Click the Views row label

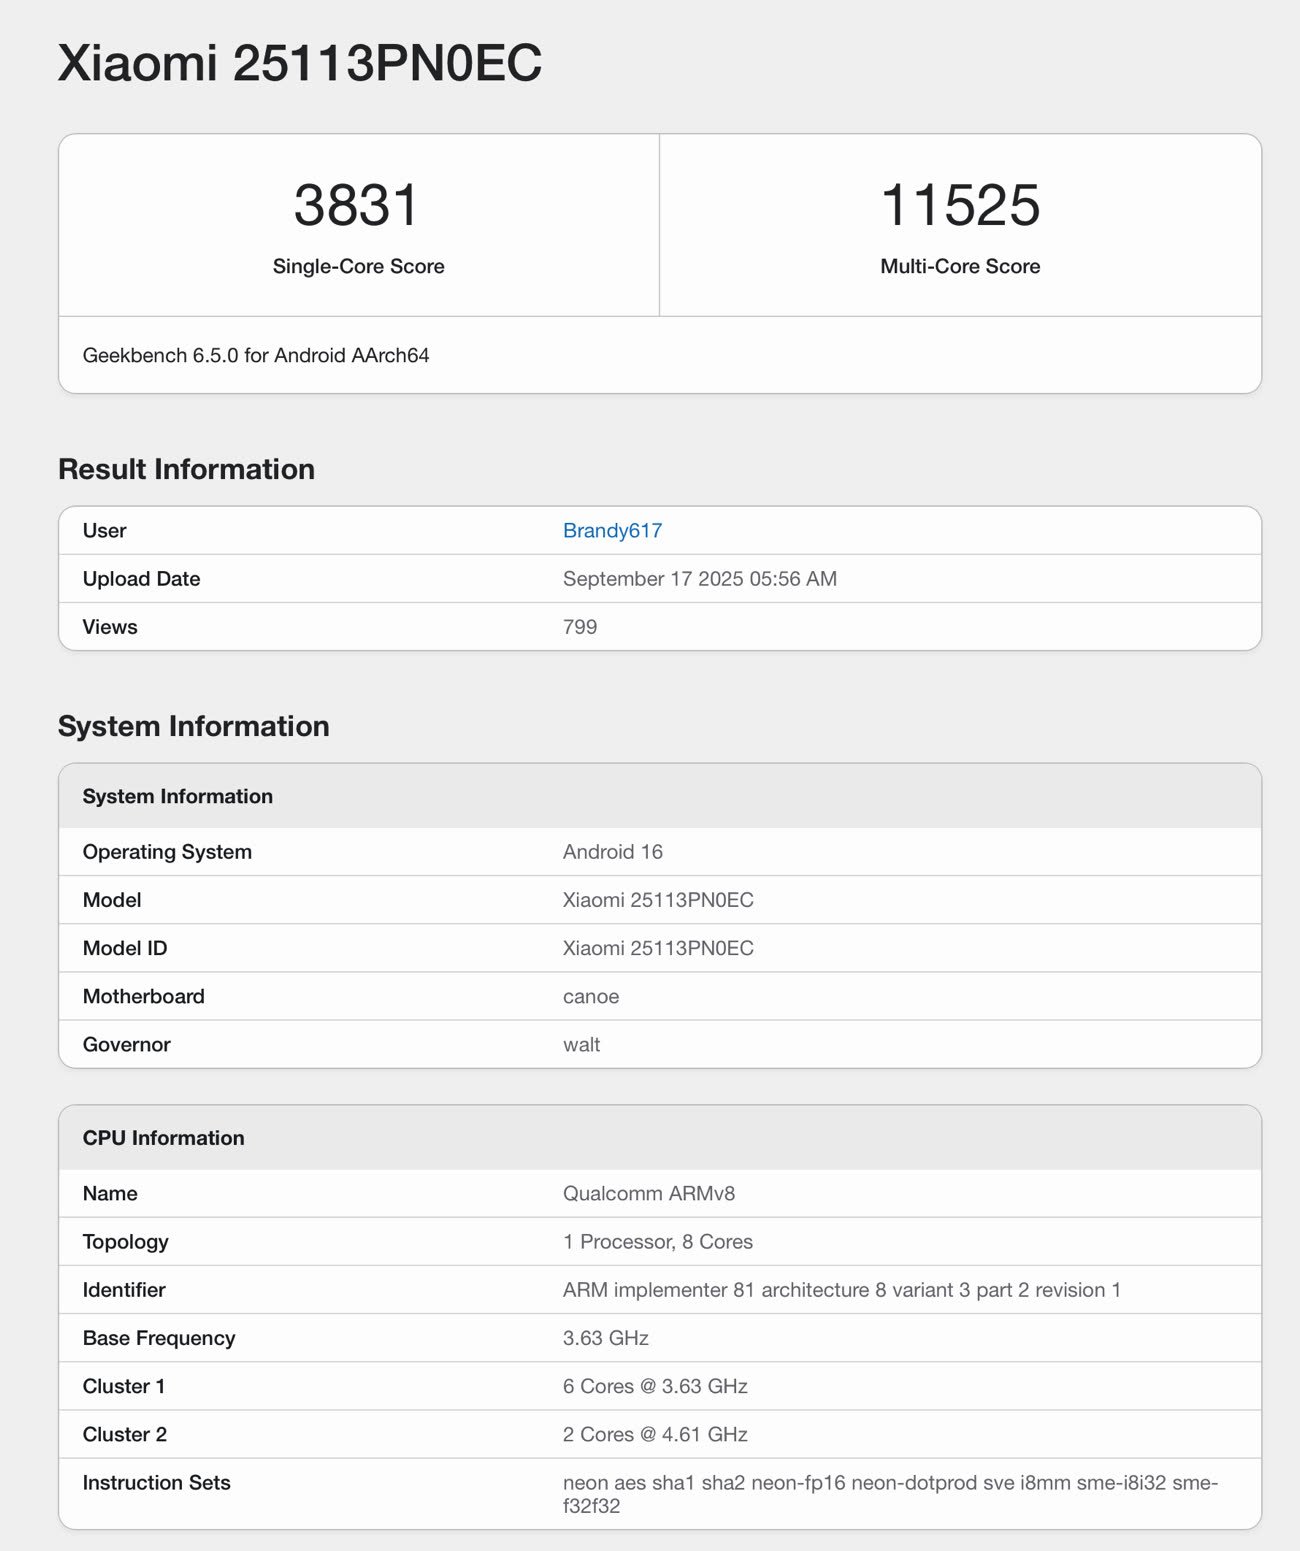(x=110, y=627)
